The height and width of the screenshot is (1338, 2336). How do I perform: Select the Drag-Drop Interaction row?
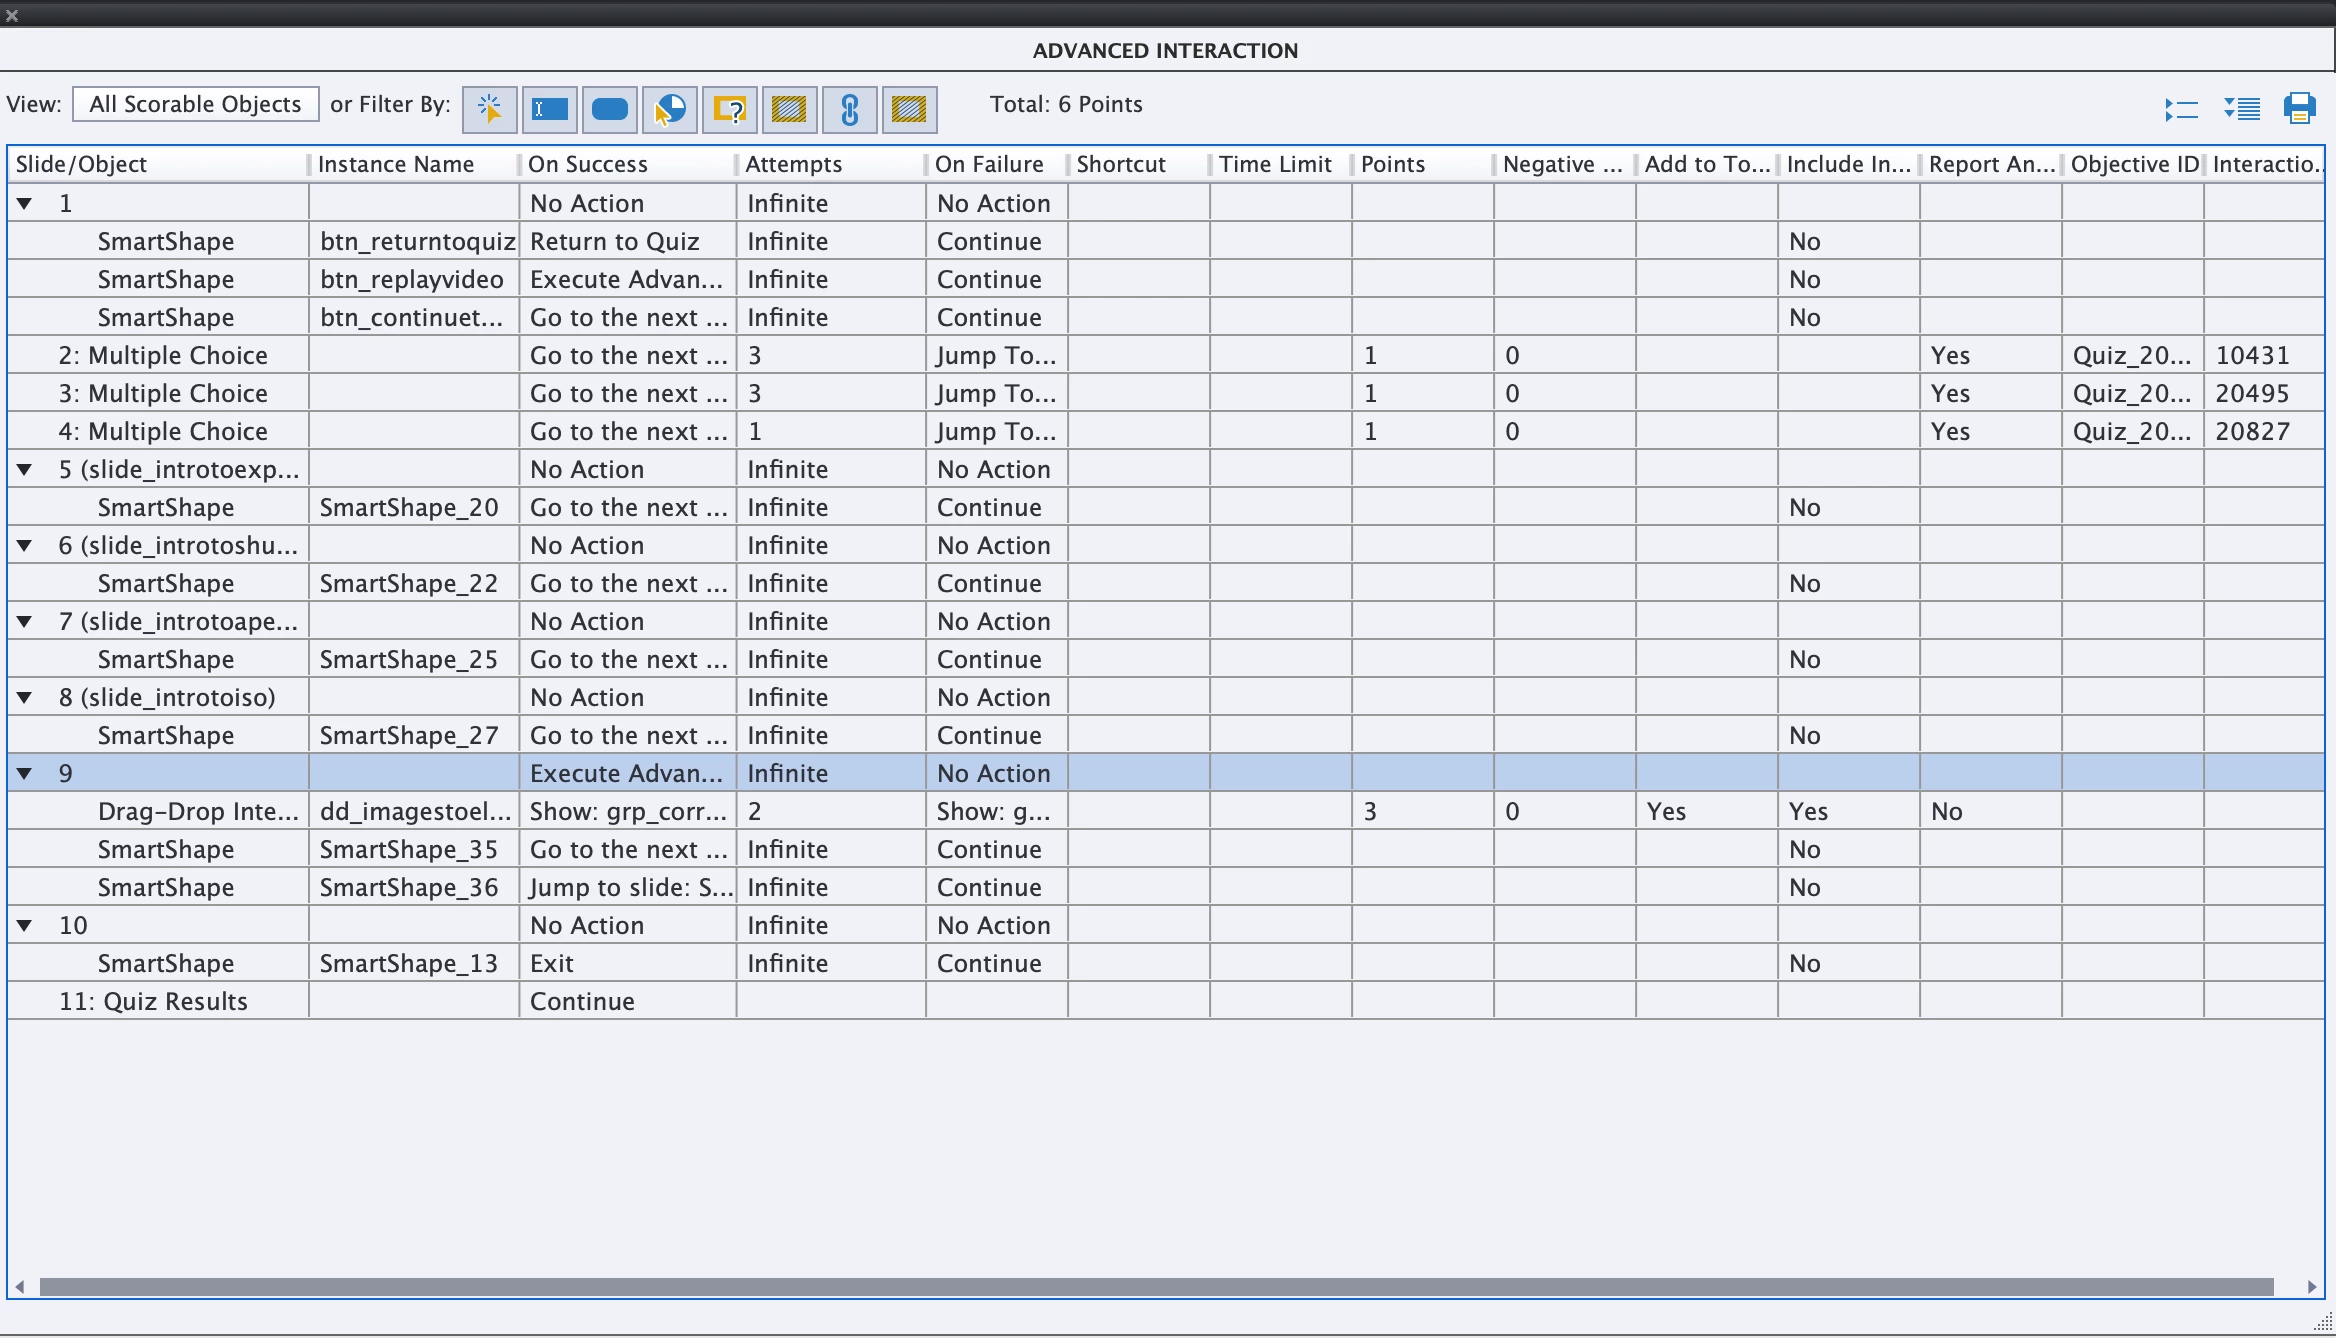[198, 811]
